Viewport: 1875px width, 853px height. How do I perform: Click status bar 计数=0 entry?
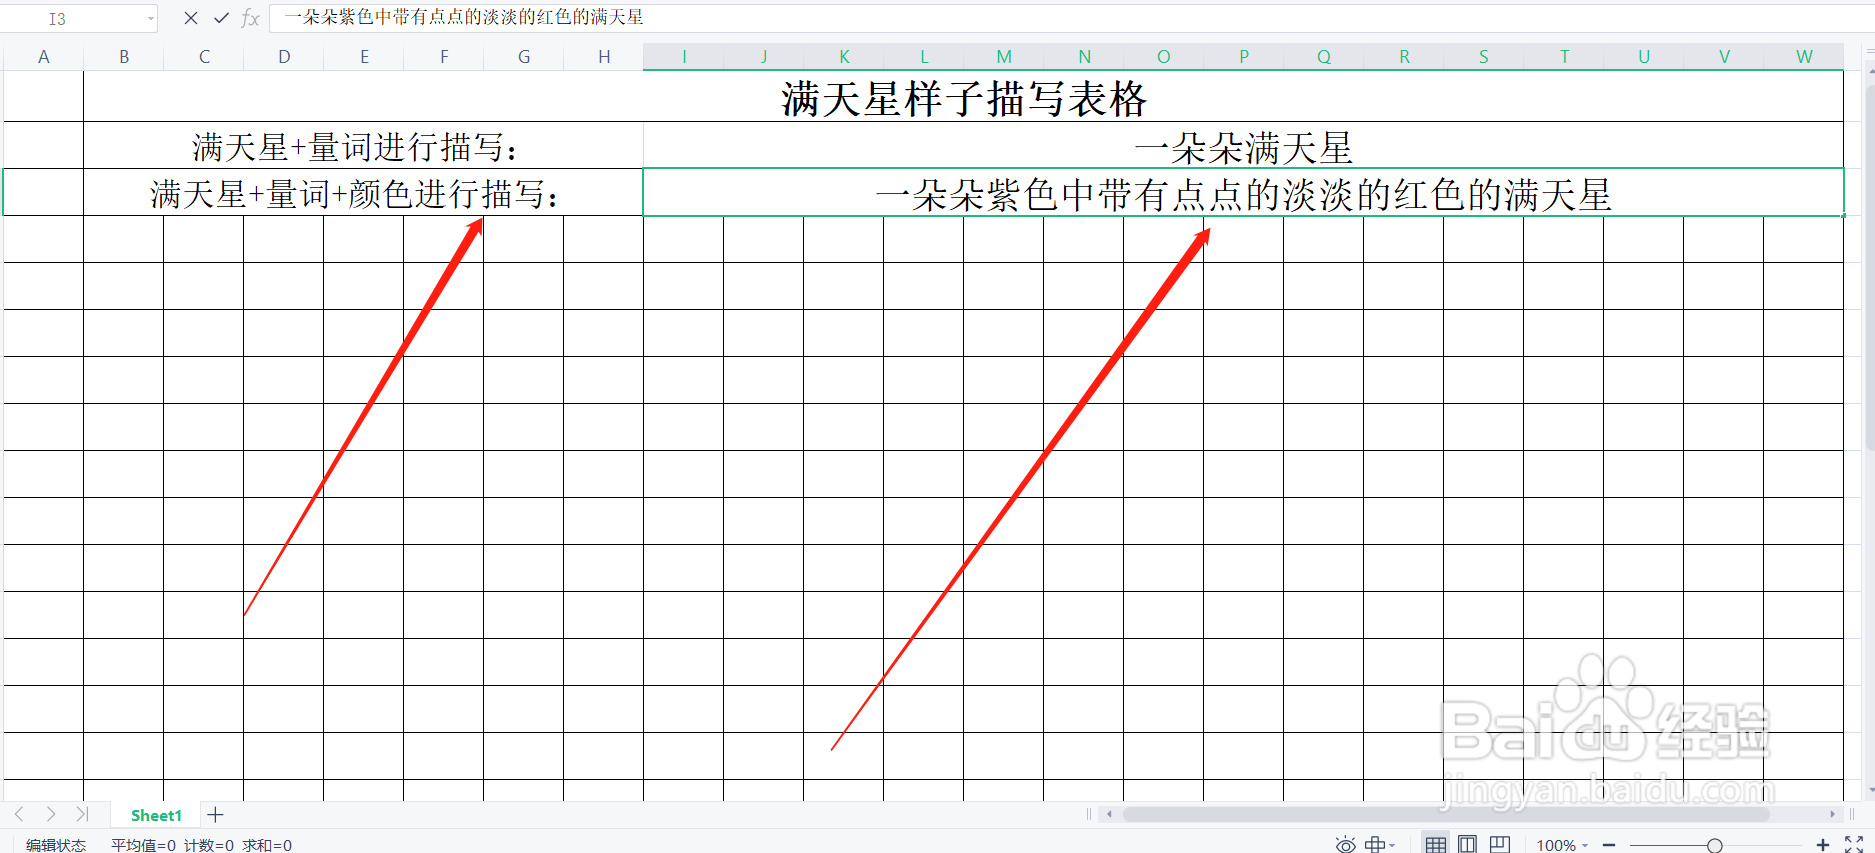208,845
